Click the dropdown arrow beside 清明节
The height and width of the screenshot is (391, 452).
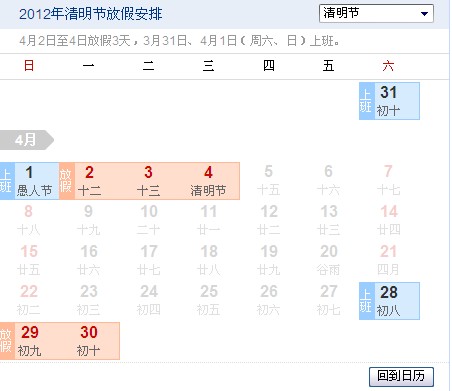click(x=424, y=14)
